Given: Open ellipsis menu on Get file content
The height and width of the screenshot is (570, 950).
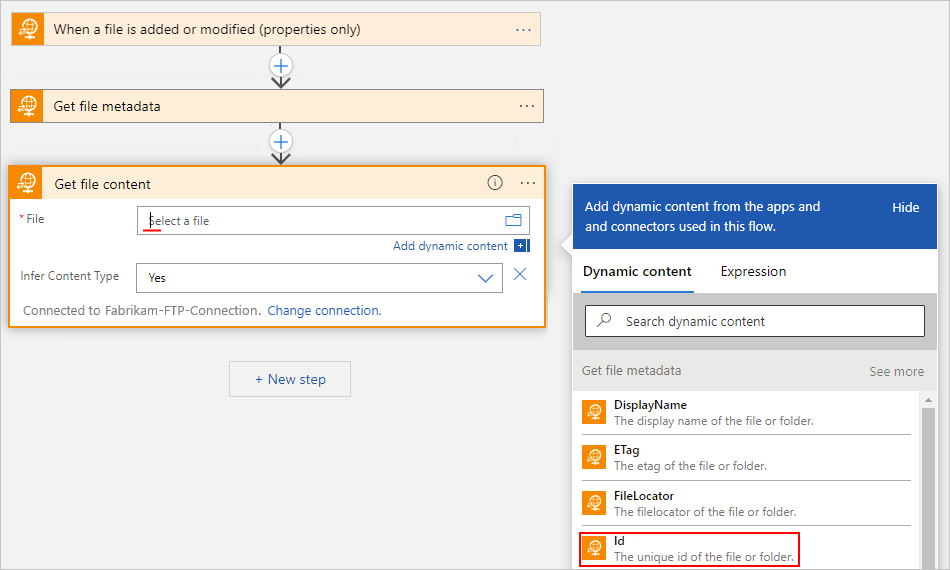Looking at the screenshot, I should 528,183.
